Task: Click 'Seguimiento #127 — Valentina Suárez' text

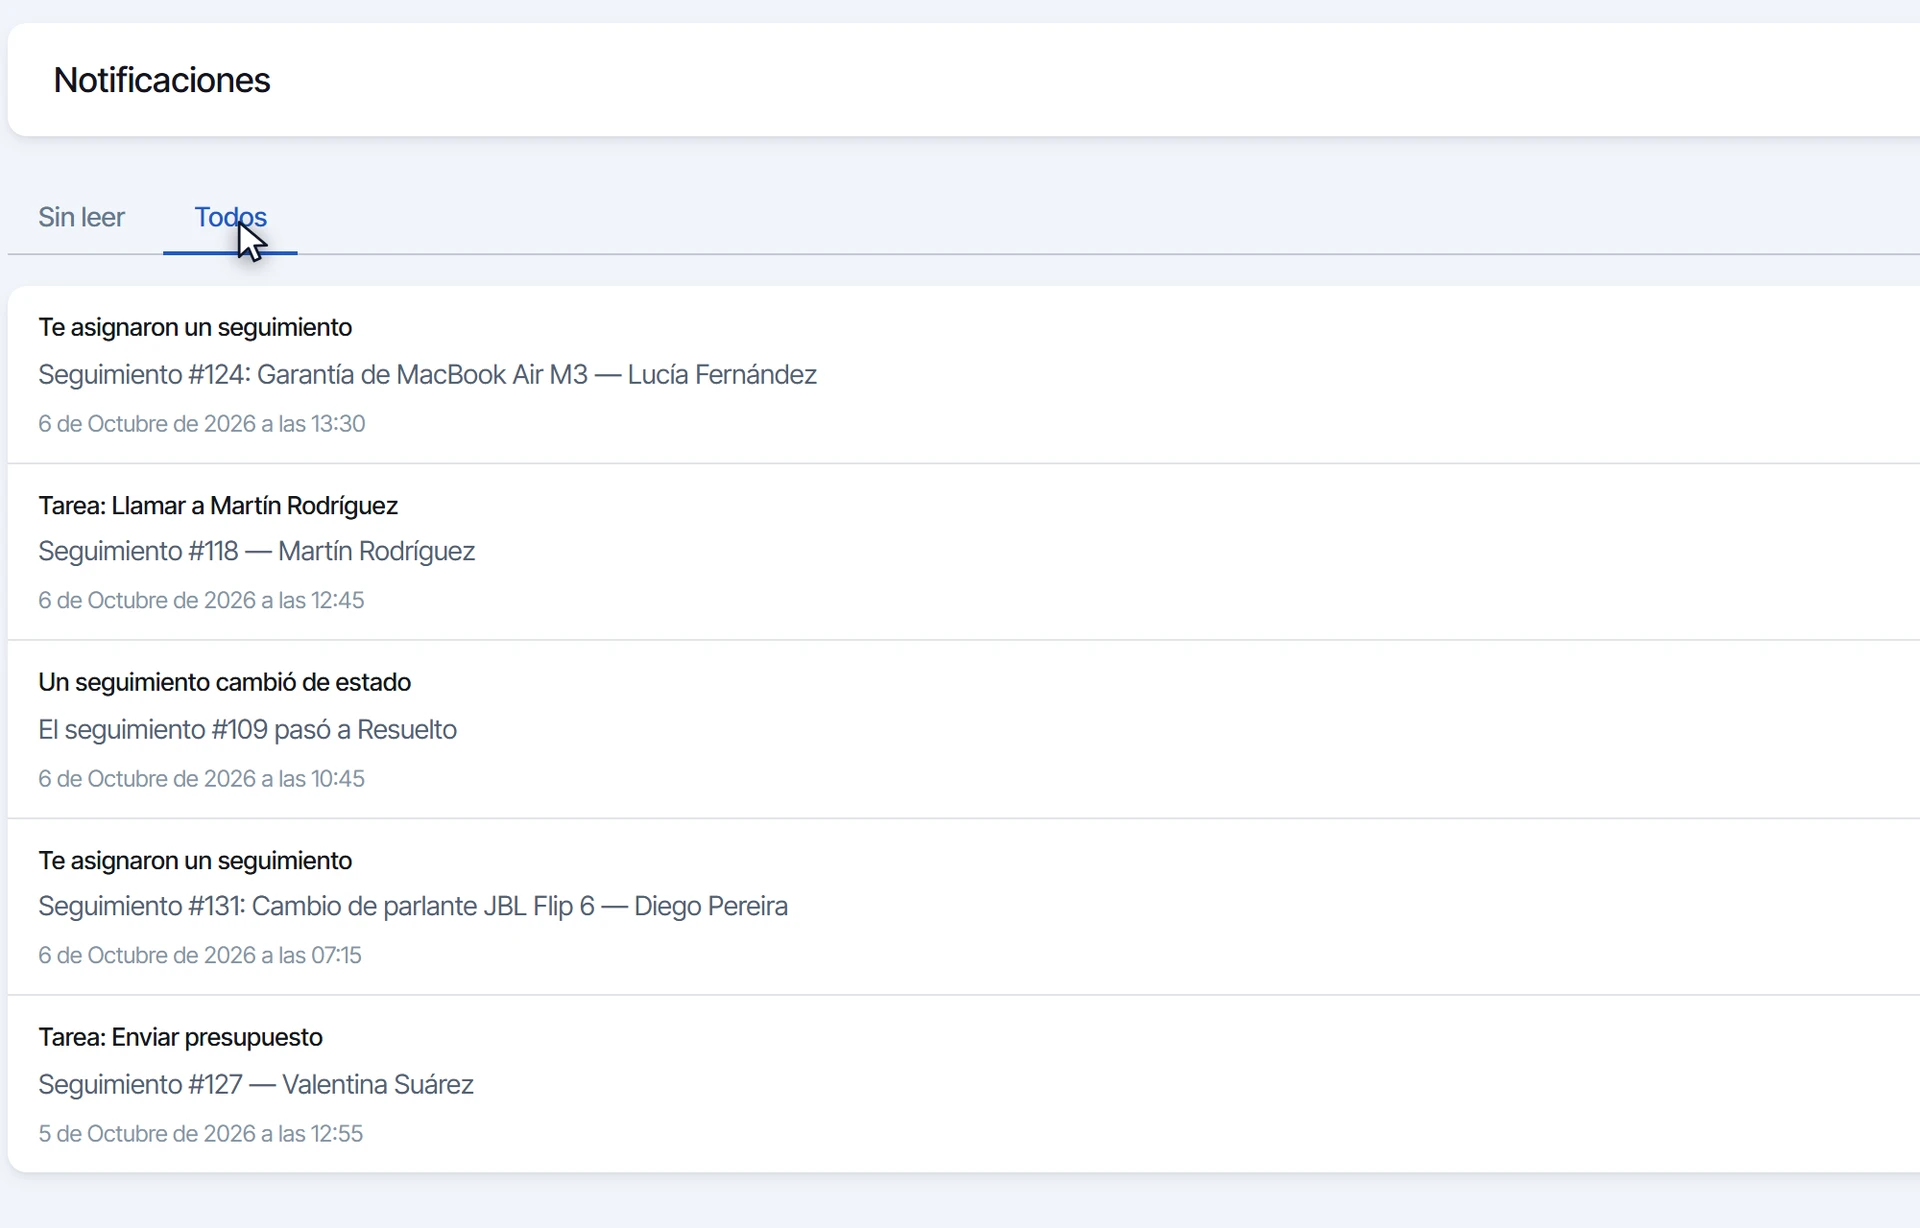Action: [x=256, y=1085]
